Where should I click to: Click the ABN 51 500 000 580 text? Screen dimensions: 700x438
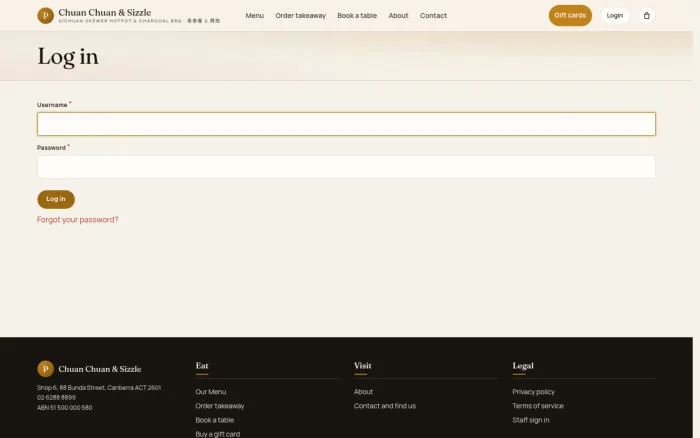pos(65,408)
